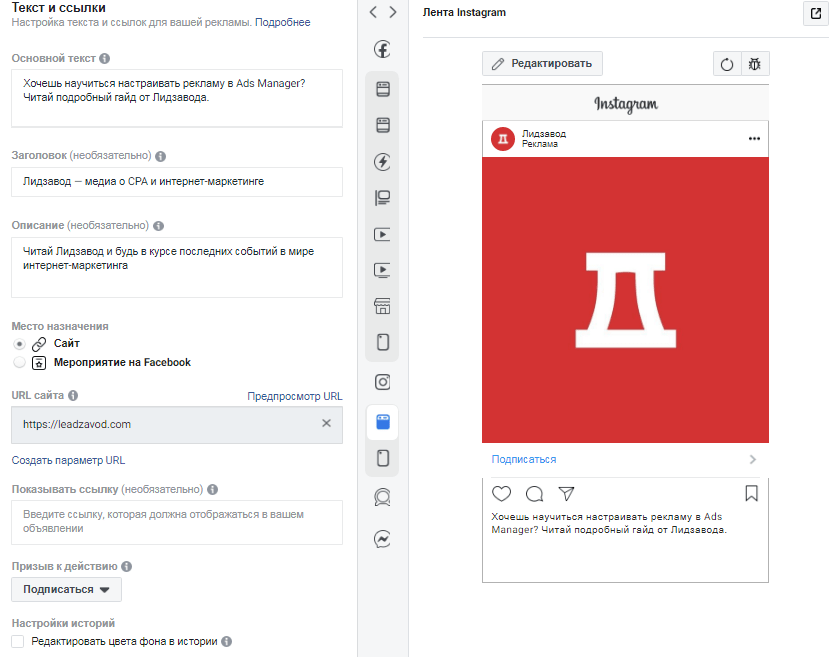Select the Marketplace storefront icon
Screen dimensions: 838x657
(x=382, y=306)
